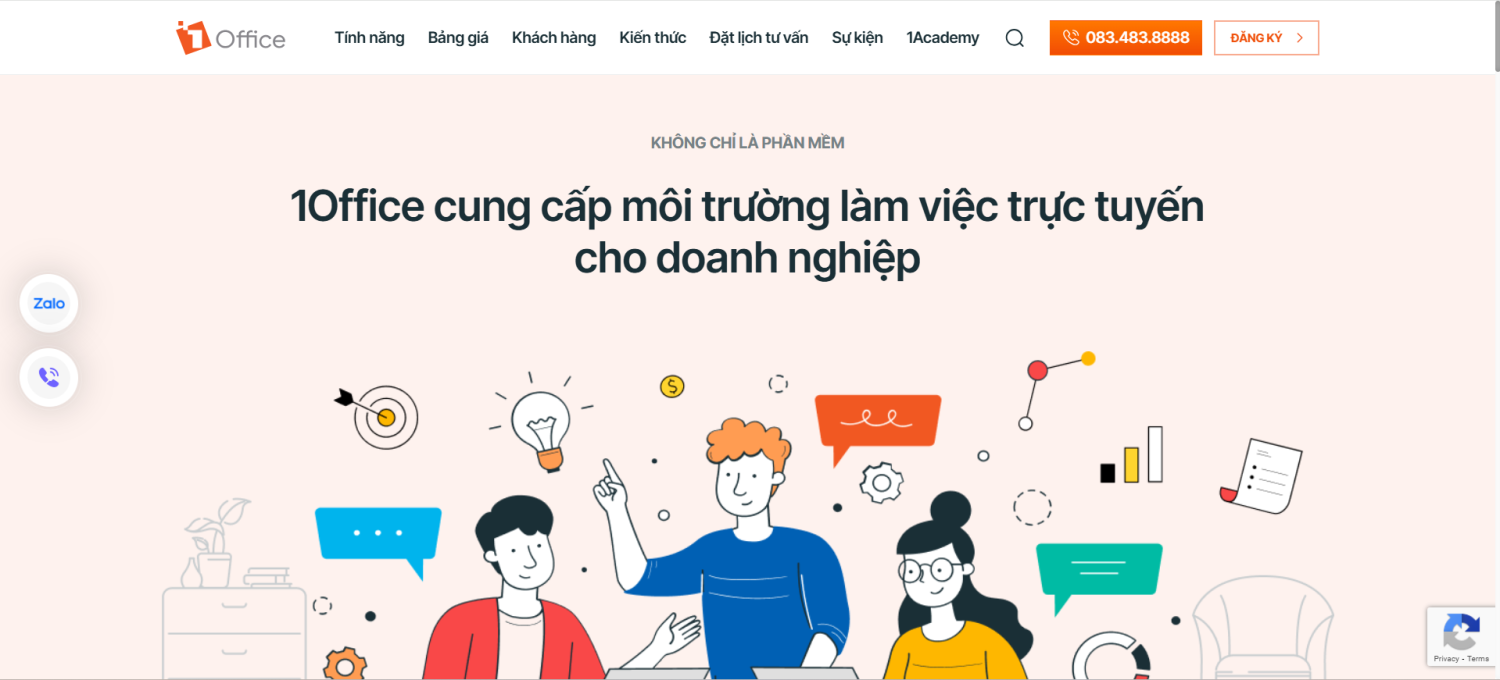The height and width of the screenshot is (680, 1500).
Task: Open the search magnifier icon
Action: 1014,38
